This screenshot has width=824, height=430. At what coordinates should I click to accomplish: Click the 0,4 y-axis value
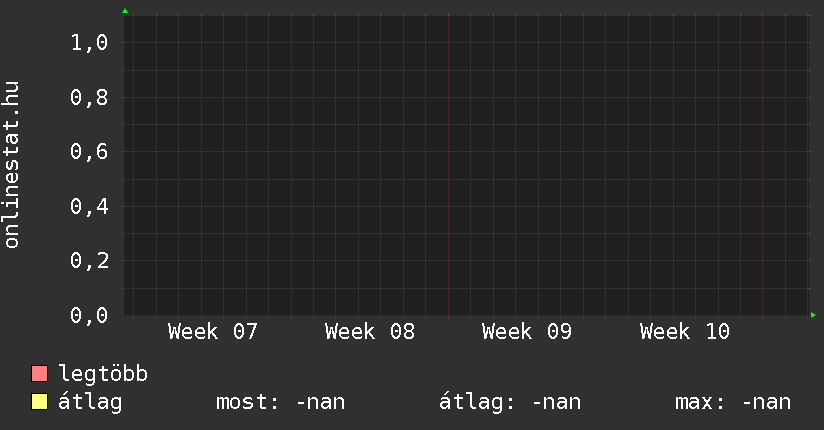point(89,207)
